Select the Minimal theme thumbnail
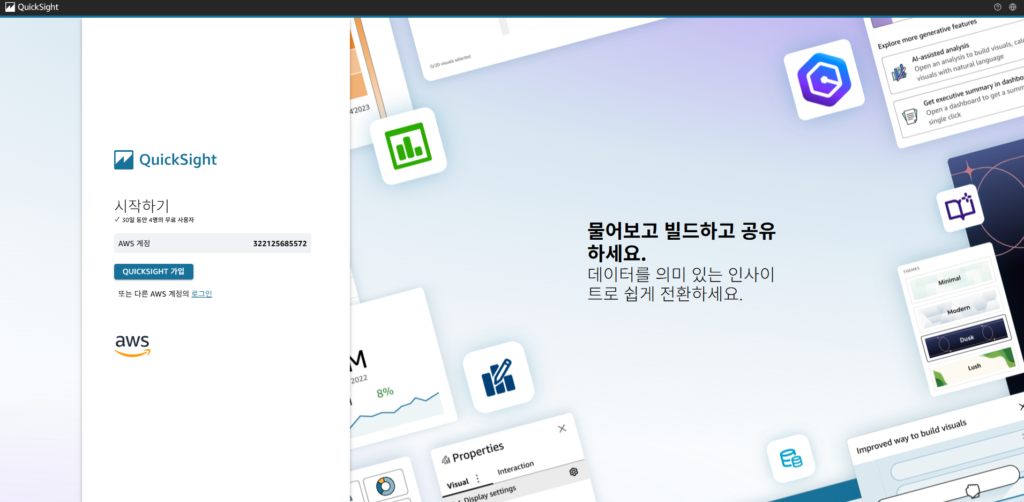1024x502 pixels. pyautogui.click(x=949, y=282)
